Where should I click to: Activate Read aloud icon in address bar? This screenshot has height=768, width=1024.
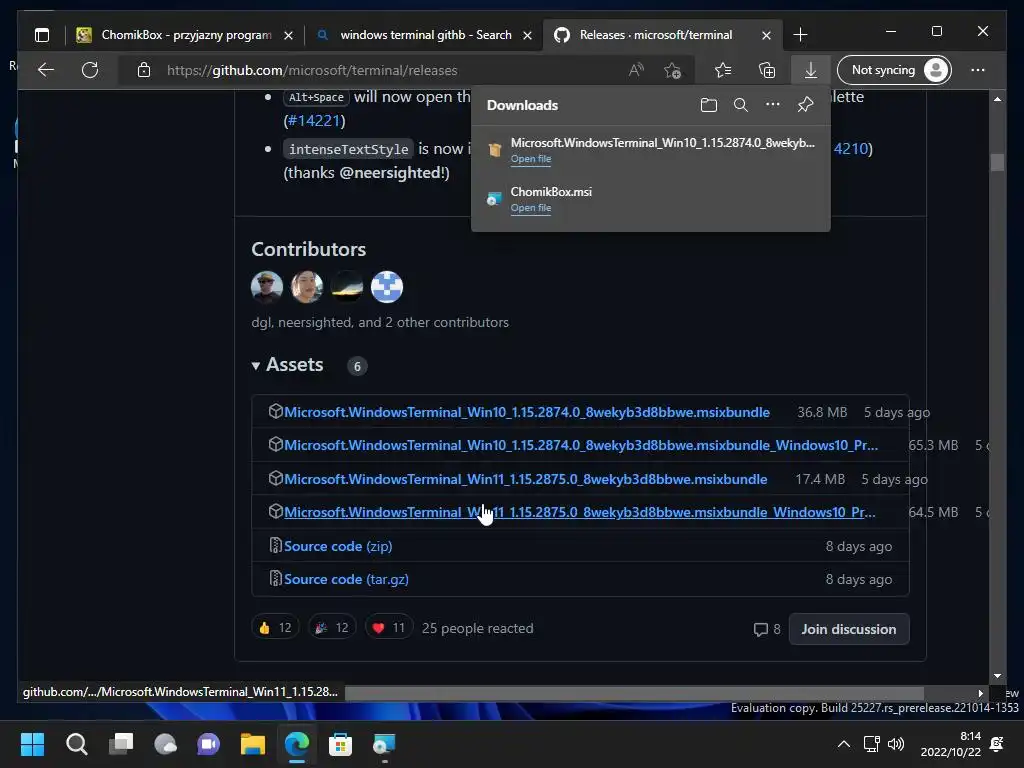click(636, 70)
